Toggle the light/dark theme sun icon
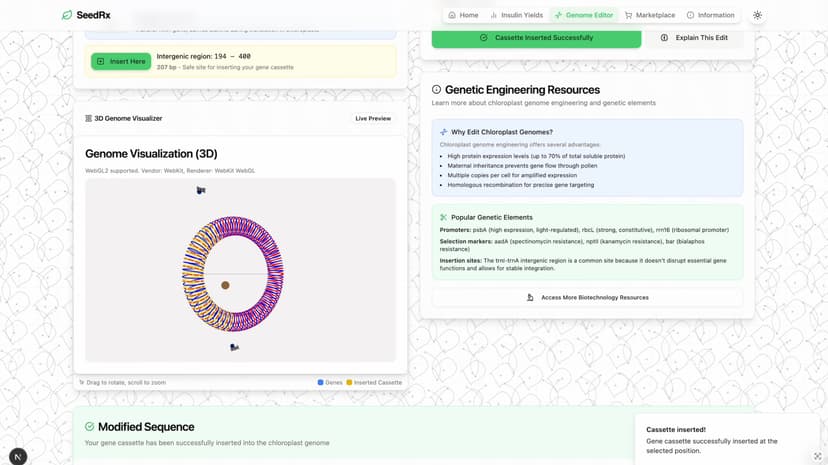The height and width of the screenshot is (465, 828). (757, 15)
